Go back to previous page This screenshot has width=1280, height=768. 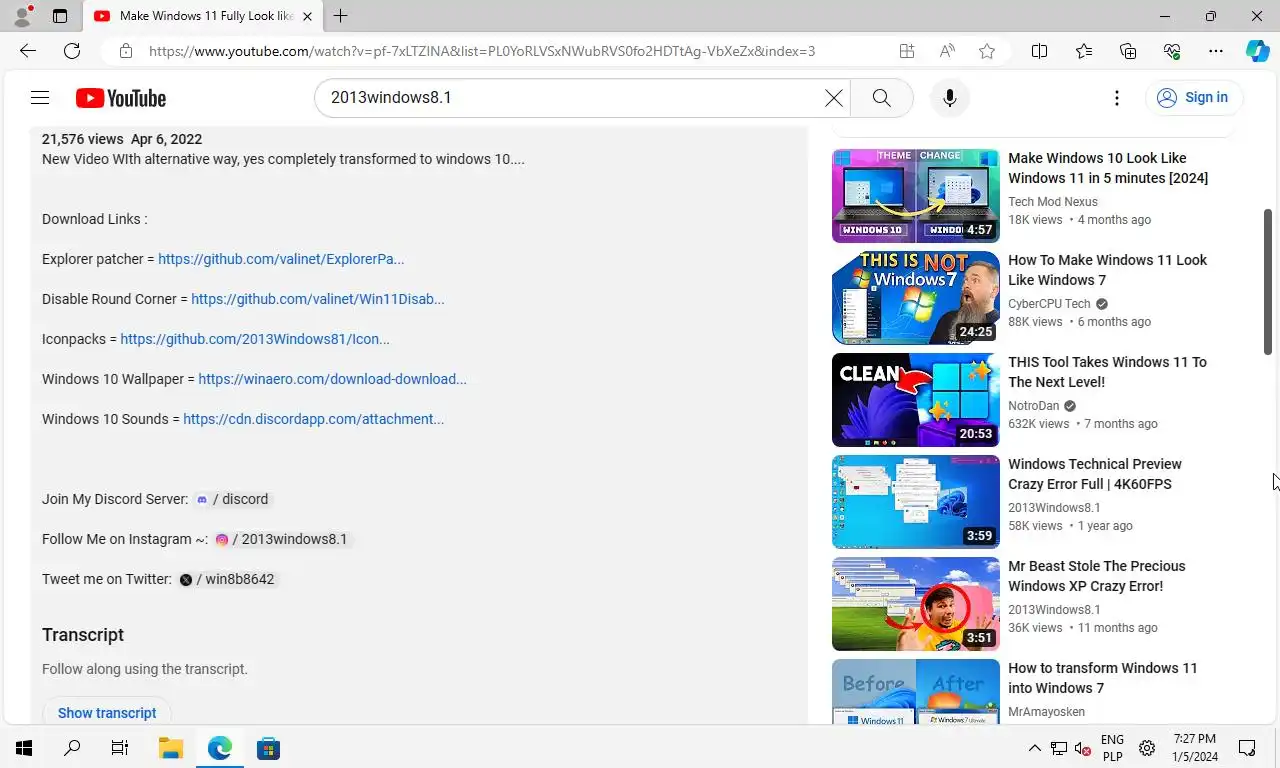[28, 51]
